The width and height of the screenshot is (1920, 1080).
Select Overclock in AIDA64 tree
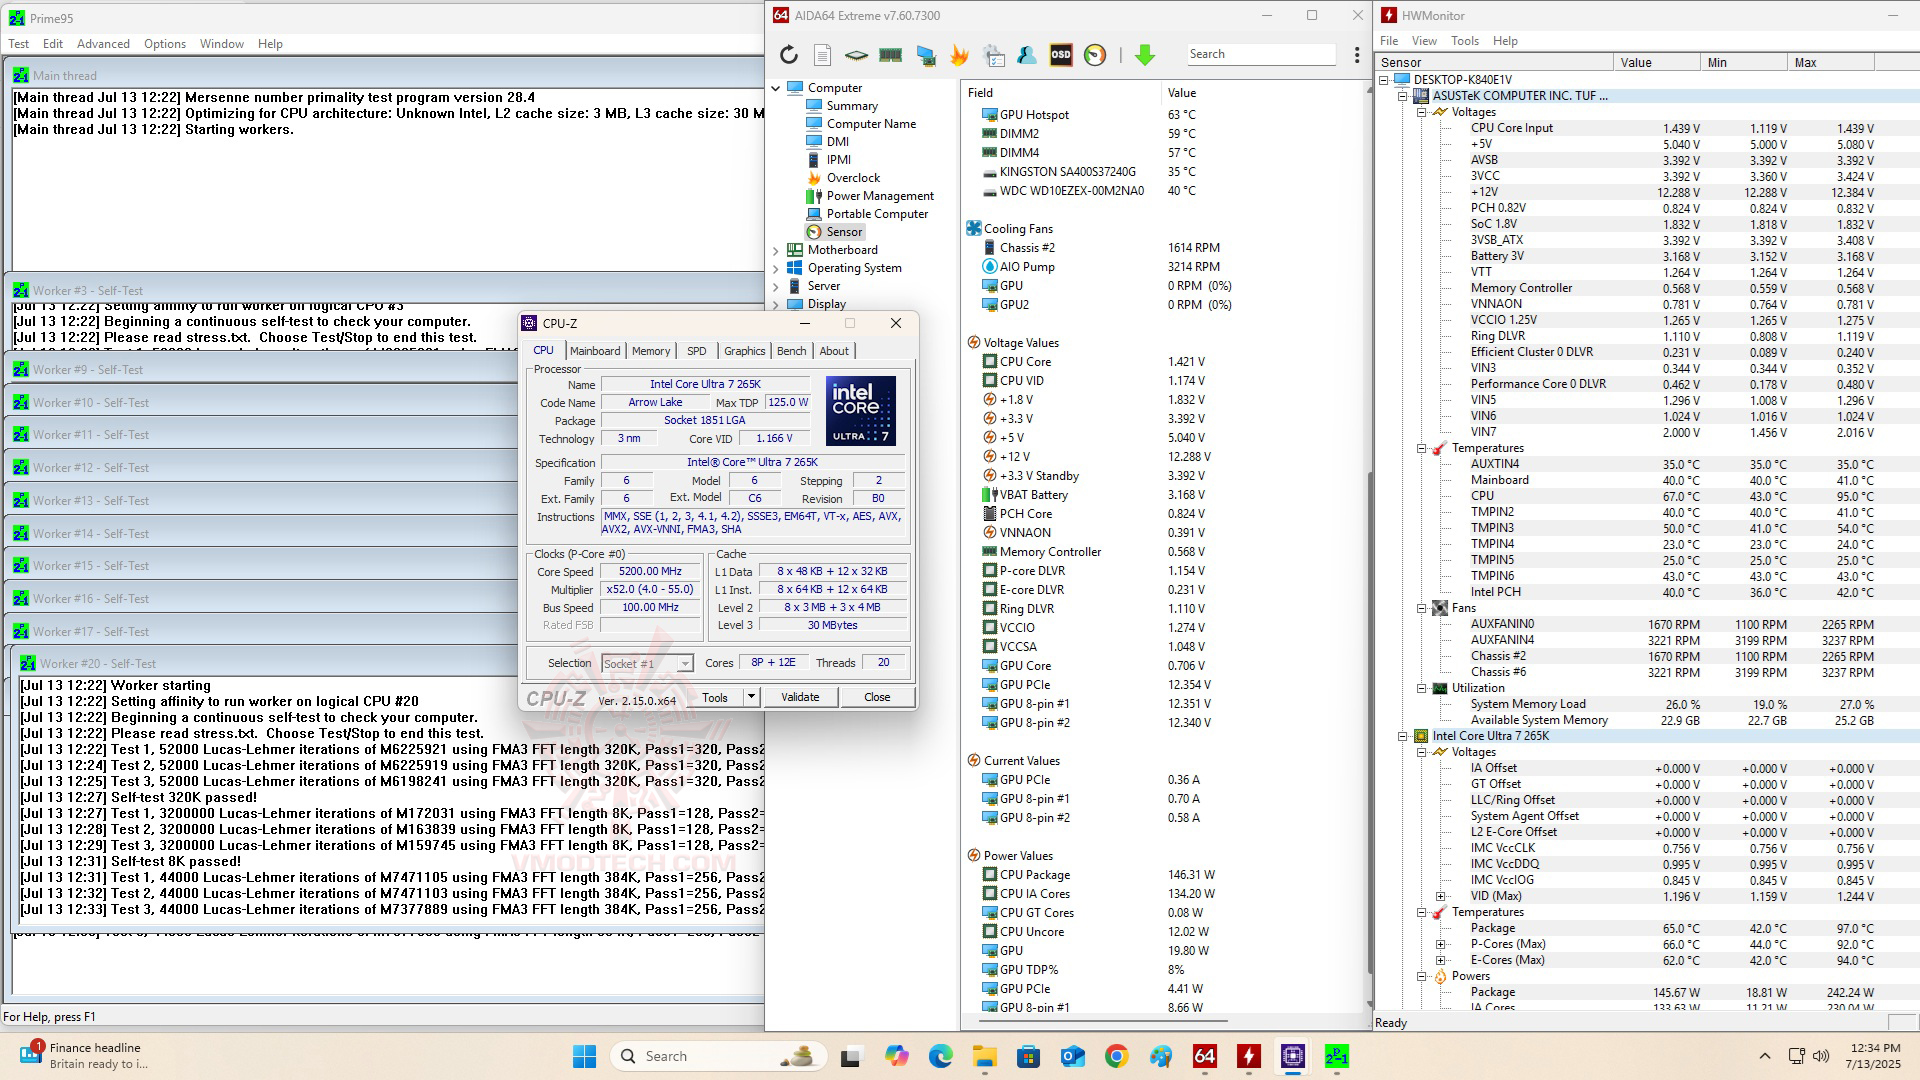(852, 178)
